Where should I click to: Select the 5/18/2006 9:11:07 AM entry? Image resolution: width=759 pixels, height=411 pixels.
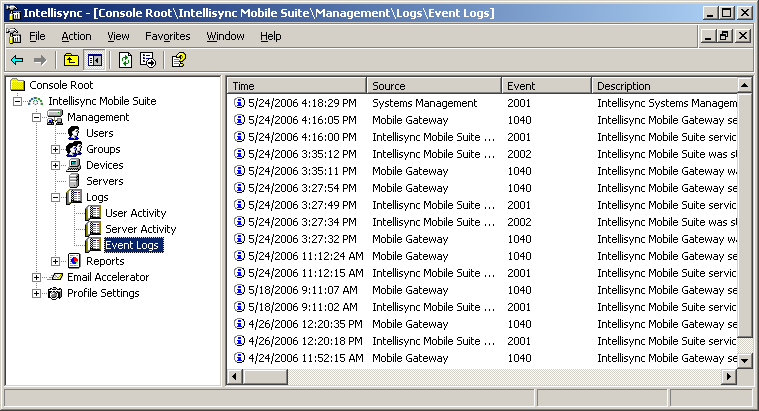[303, 290]
